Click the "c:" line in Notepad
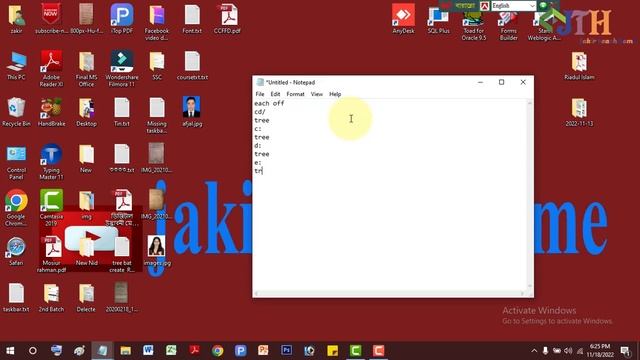This screenshot has height=360, width=640. (x=258, y=129)
